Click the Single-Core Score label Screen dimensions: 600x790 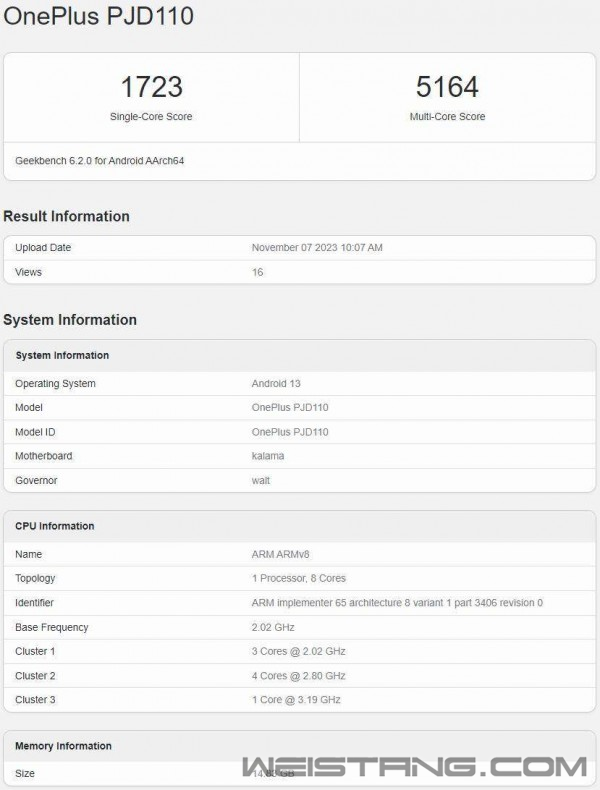pyautogui.click(x=151, y=116)
